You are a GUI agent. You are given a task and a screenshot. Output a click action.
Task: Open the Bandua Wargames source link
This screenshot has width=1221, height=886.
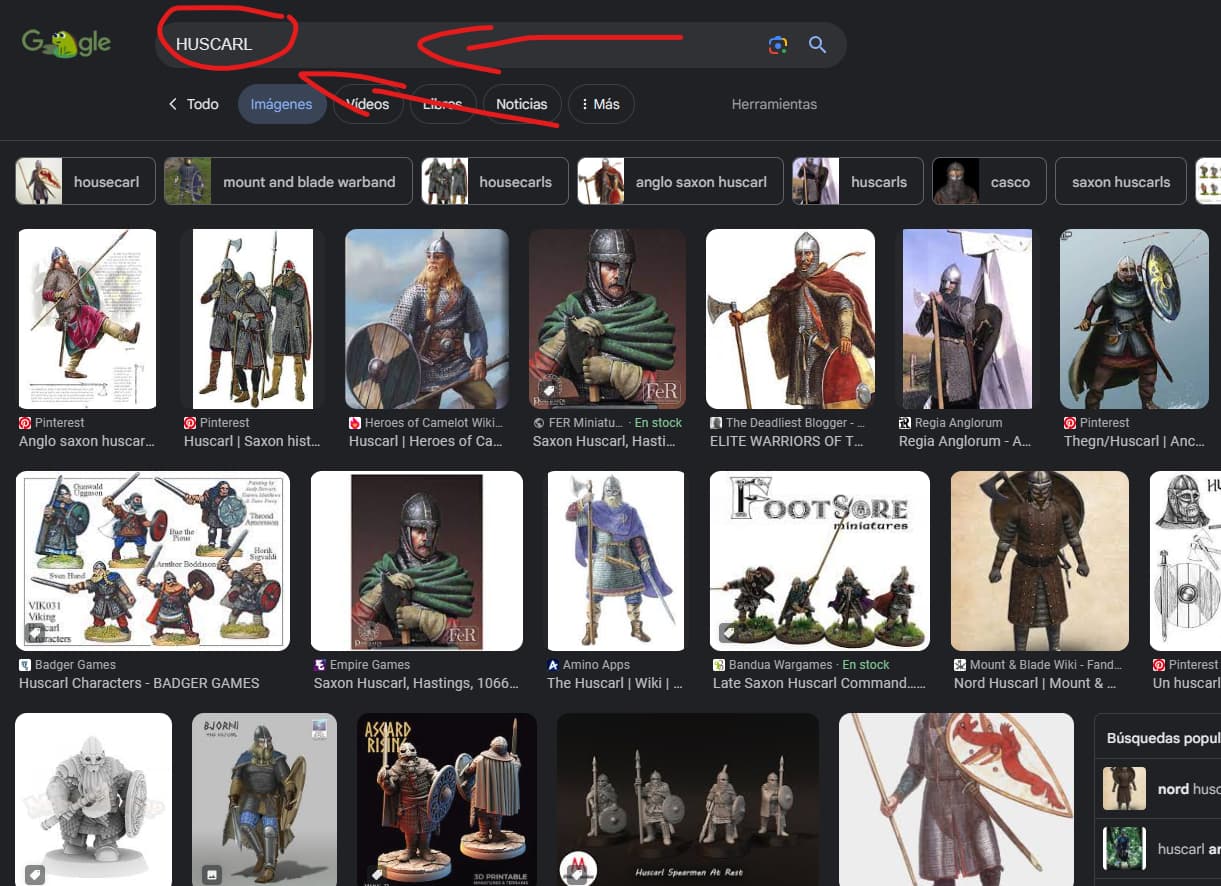click(780, 665)
